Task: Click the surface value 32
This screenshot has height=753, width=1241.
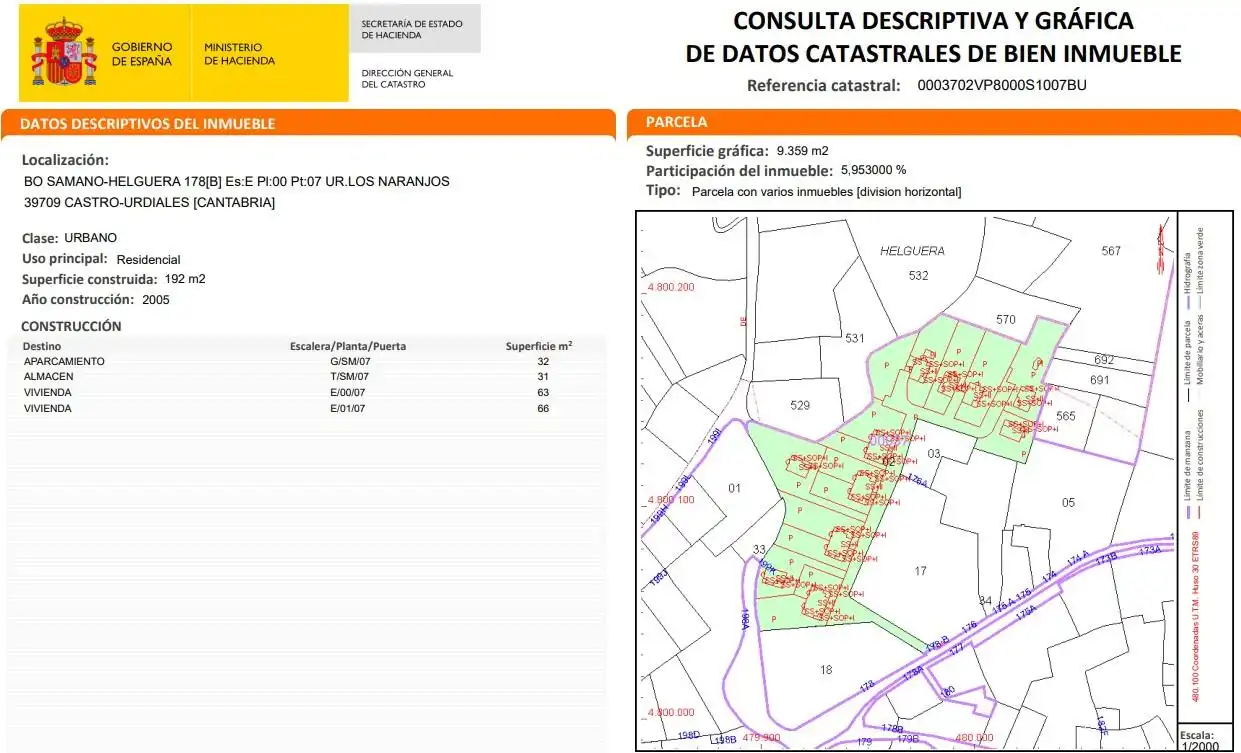Action: pyautogui.click(x=543, y=361)
